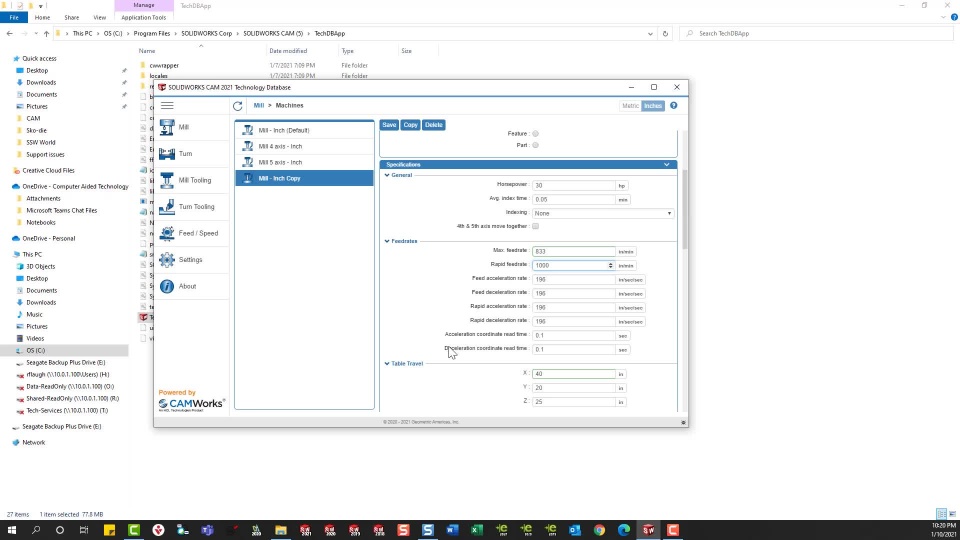Click the Max. feedrate input field
The width and height of the screenshot is (960, 540).
pos(574,252)
